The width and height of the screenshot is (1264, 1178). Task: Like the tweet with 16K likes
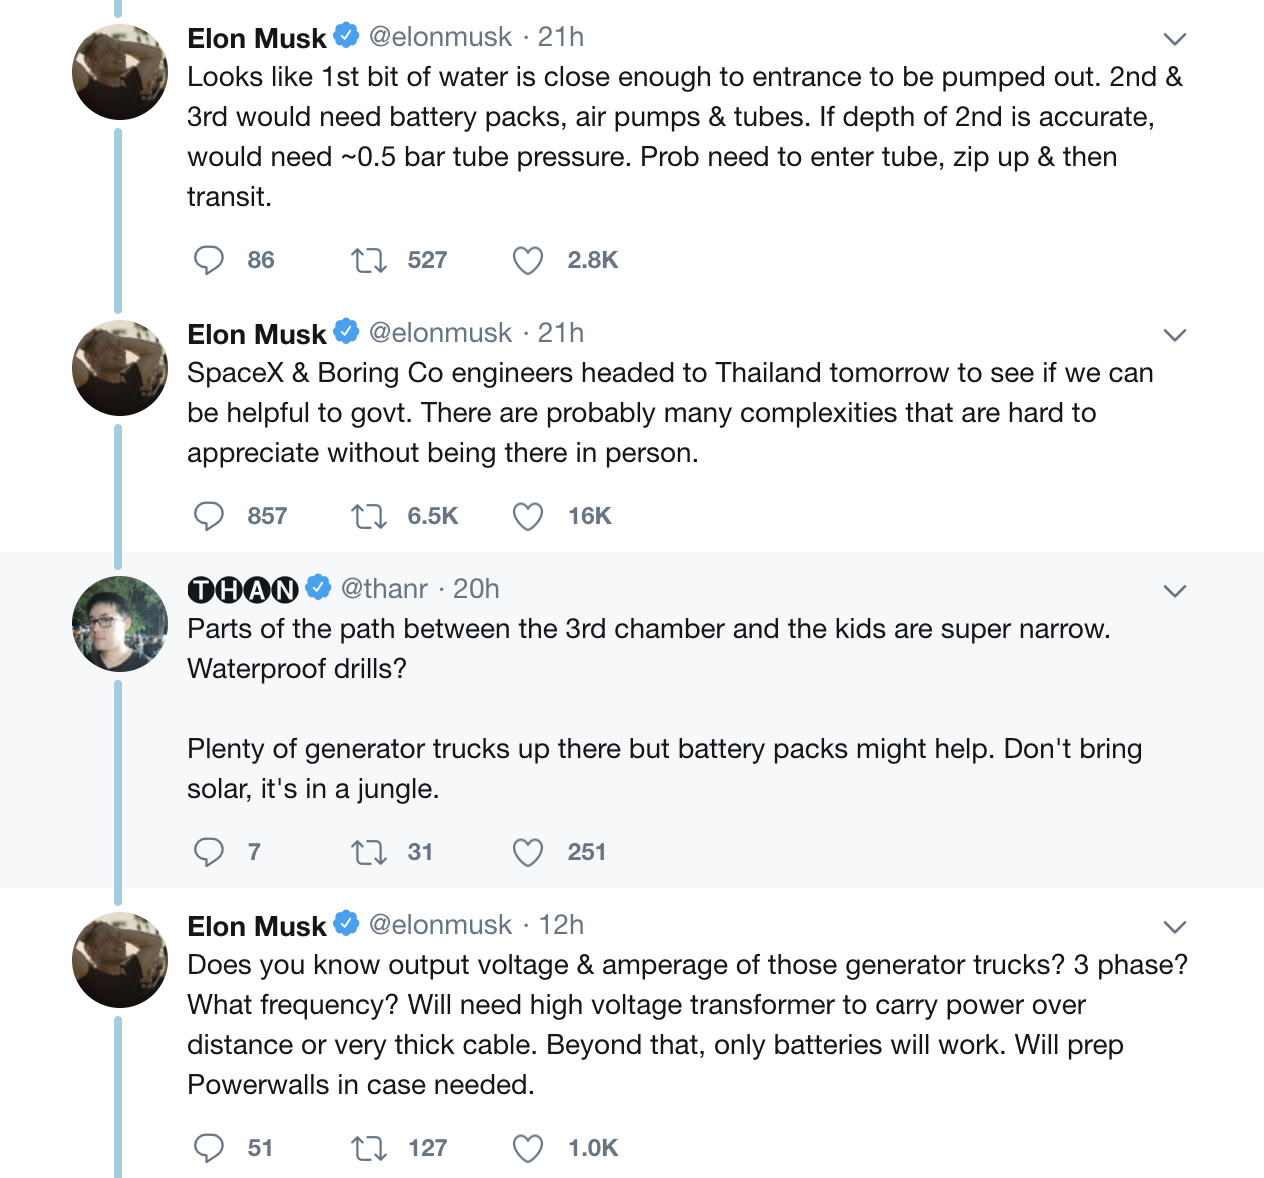[528, 517]
